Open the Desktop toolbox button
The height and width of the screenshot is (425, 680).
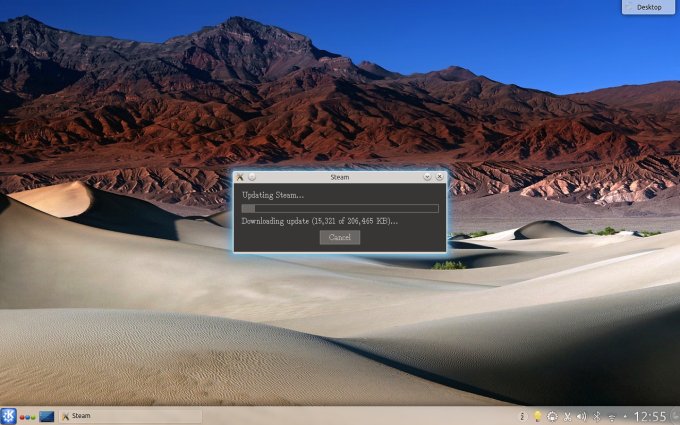[x=648, y=7]
